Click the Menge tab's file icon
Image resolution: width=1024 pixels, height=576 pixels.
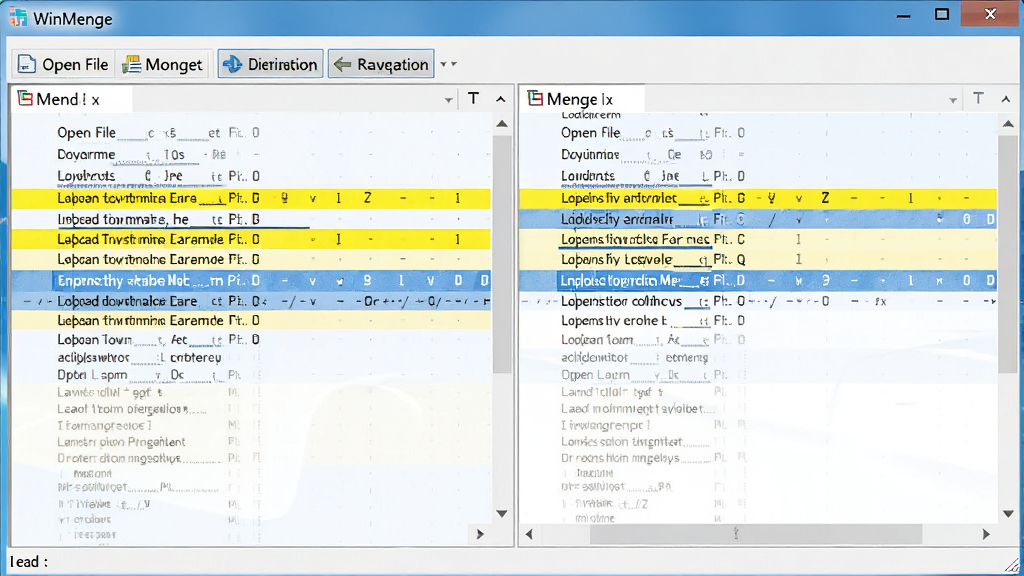536,99
